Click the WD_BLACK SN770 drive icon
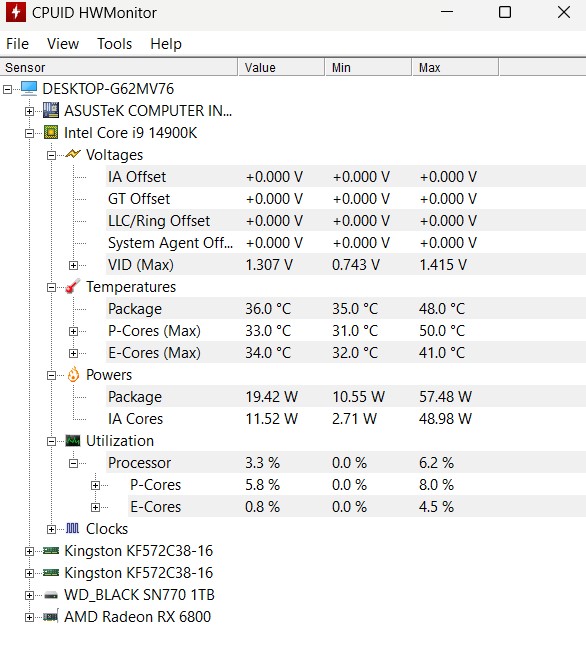The height and width of the screenshot is (672, 586). [x=51, y=595]
